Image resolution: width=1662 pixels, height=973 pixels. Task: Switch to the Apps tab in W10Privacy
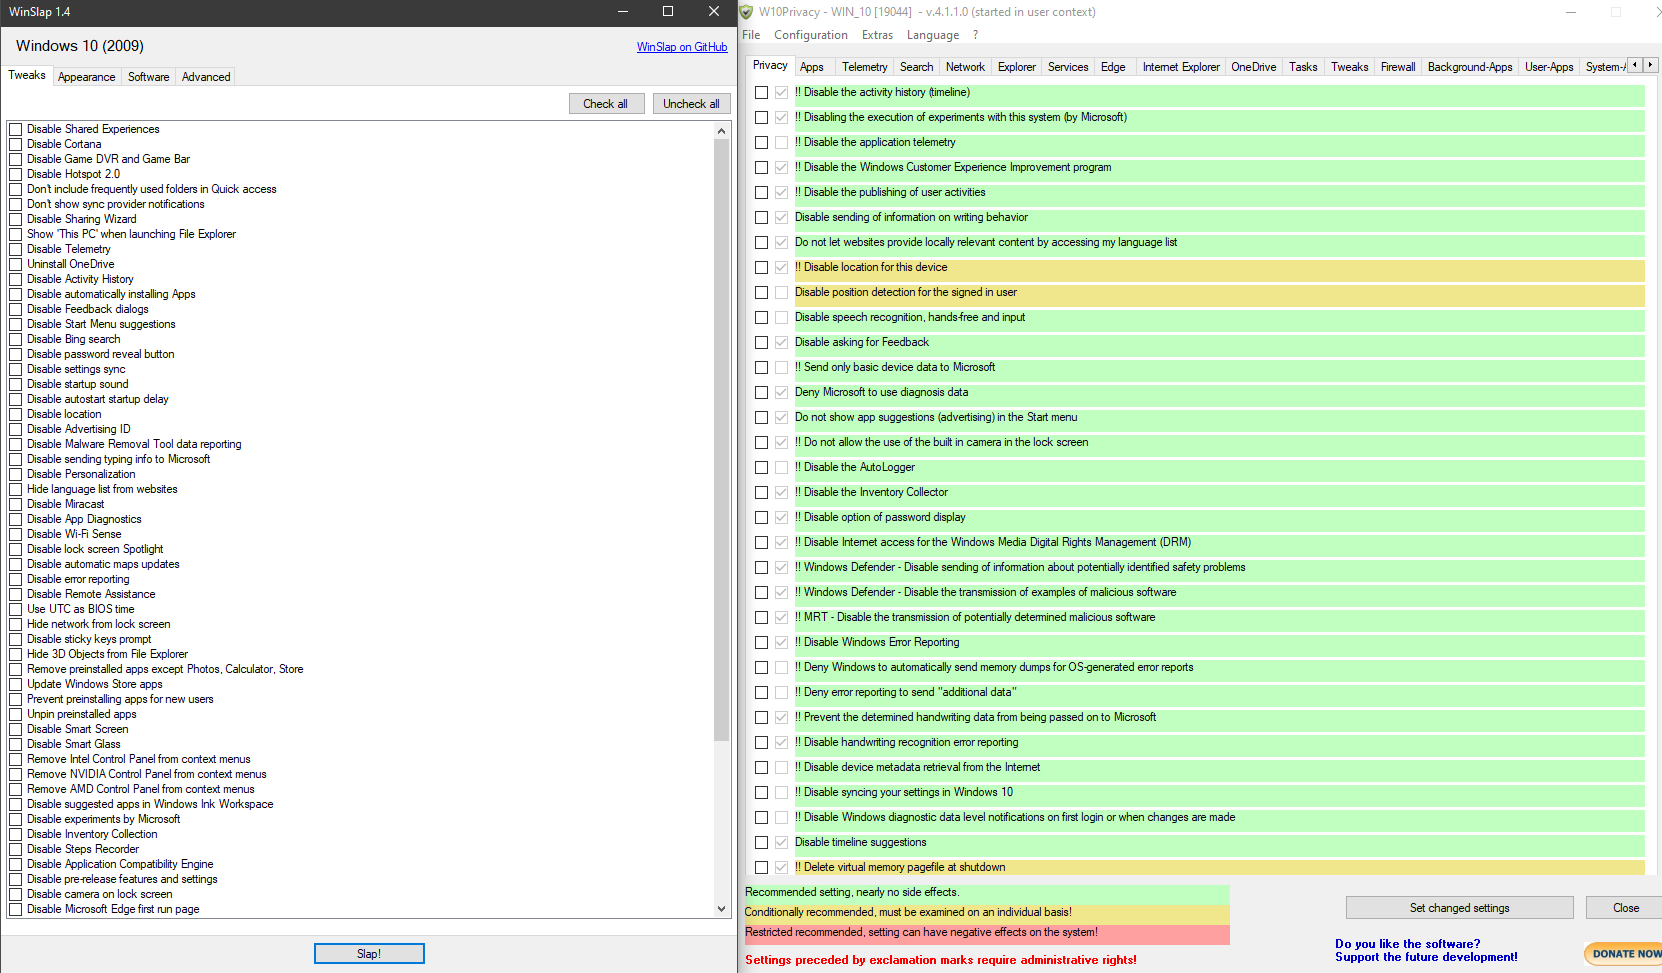tap(812, 67)
